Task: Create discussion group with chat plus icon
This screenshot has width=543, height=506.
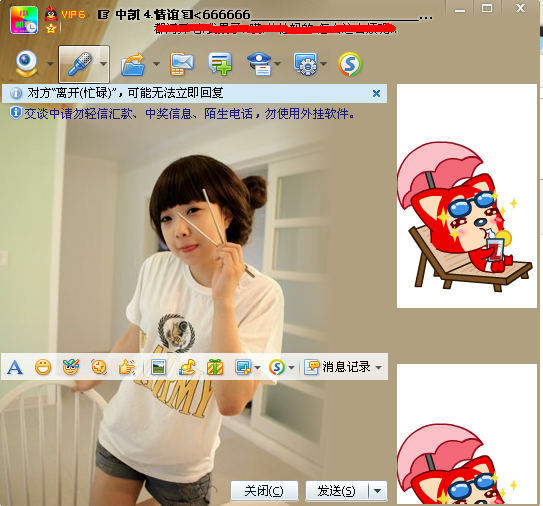Action: pyautogui.click(x=220, y=64)
